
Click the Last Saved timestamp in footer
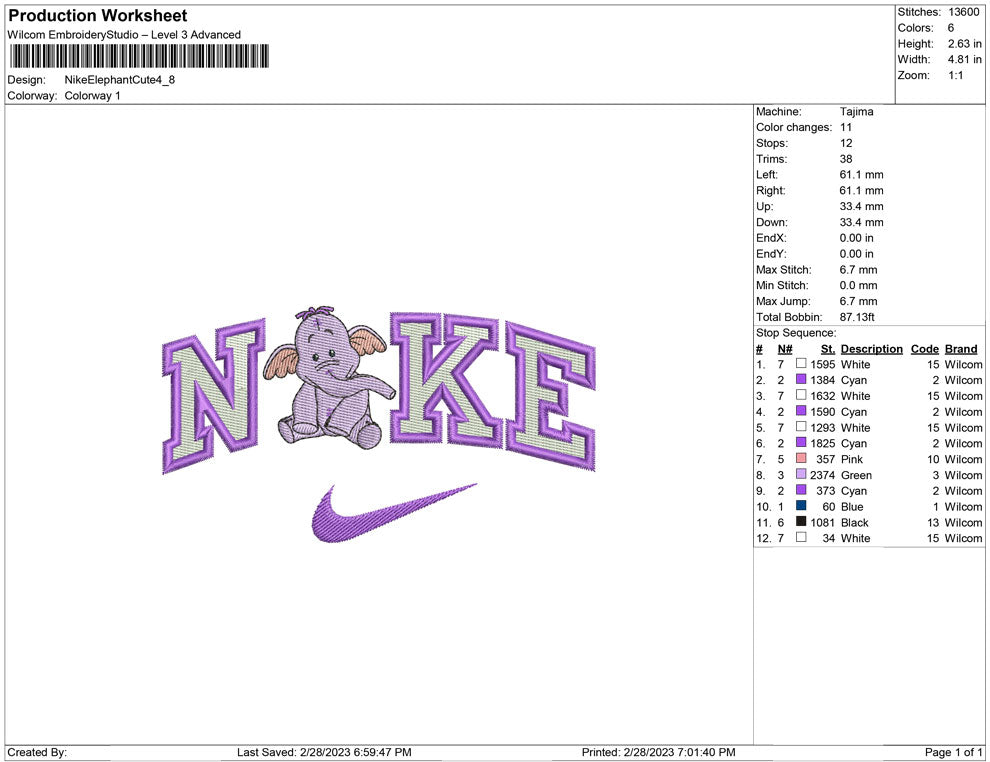tap(324, 752)
